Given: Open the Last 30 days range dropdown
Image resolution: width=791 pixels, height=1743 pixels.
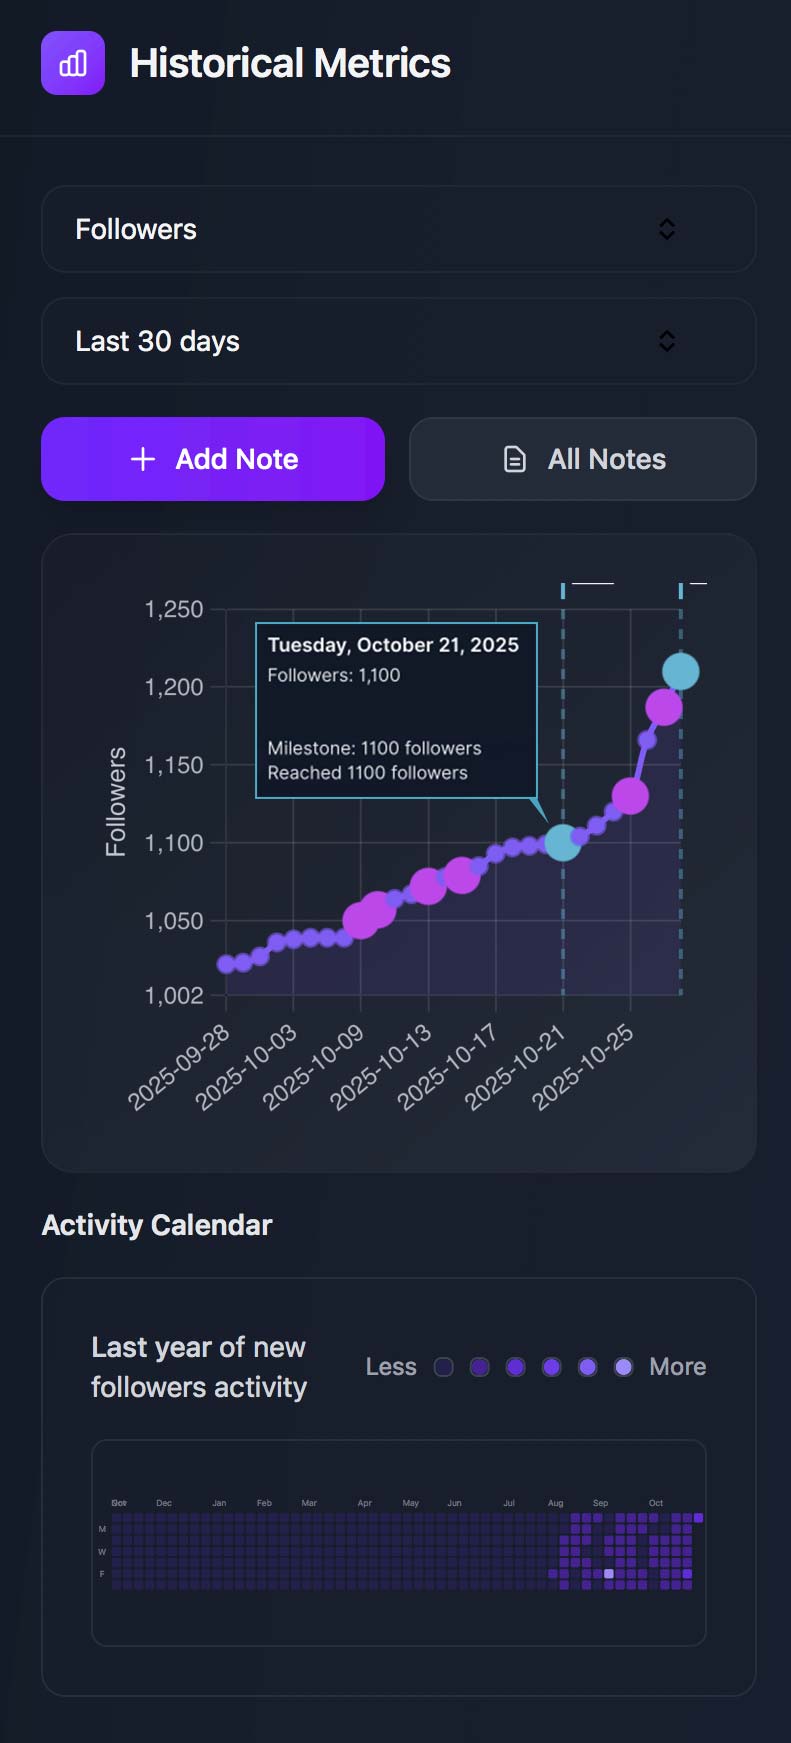Looking at the screenshot, I should 398,341.
